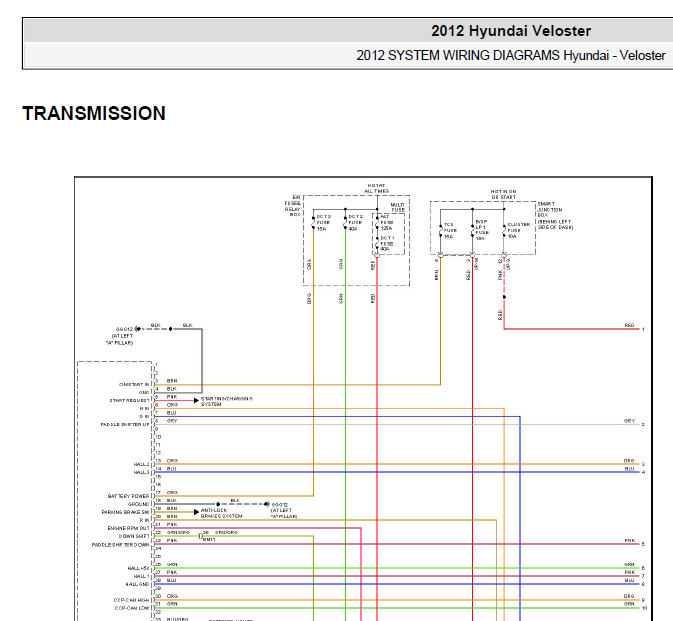Click the '(AT LEFT "A" PILLAR)' text near top-left ground
This screenshot has height=621, width=673.
click(120, 339)
